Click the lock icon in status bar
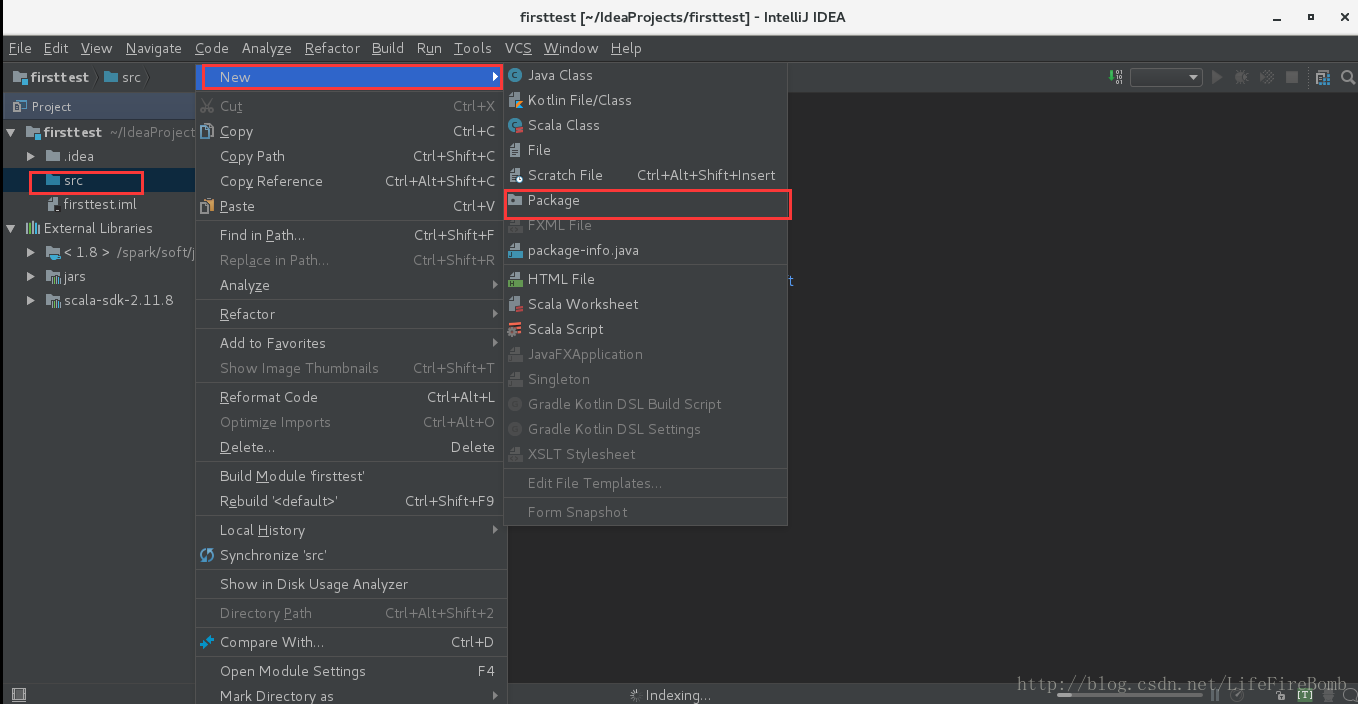The image size is (1358, 704). coord(1280,694)
